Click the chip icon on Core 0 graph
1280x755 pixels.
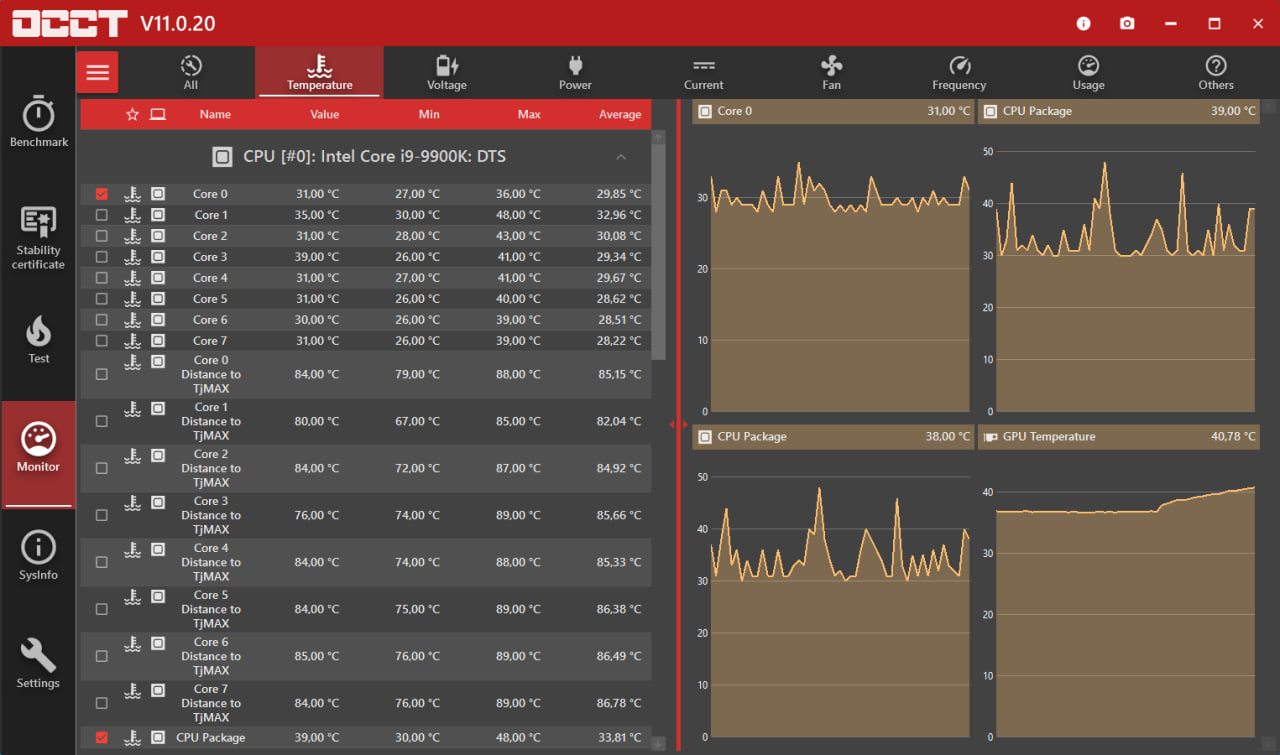(705, 111)
